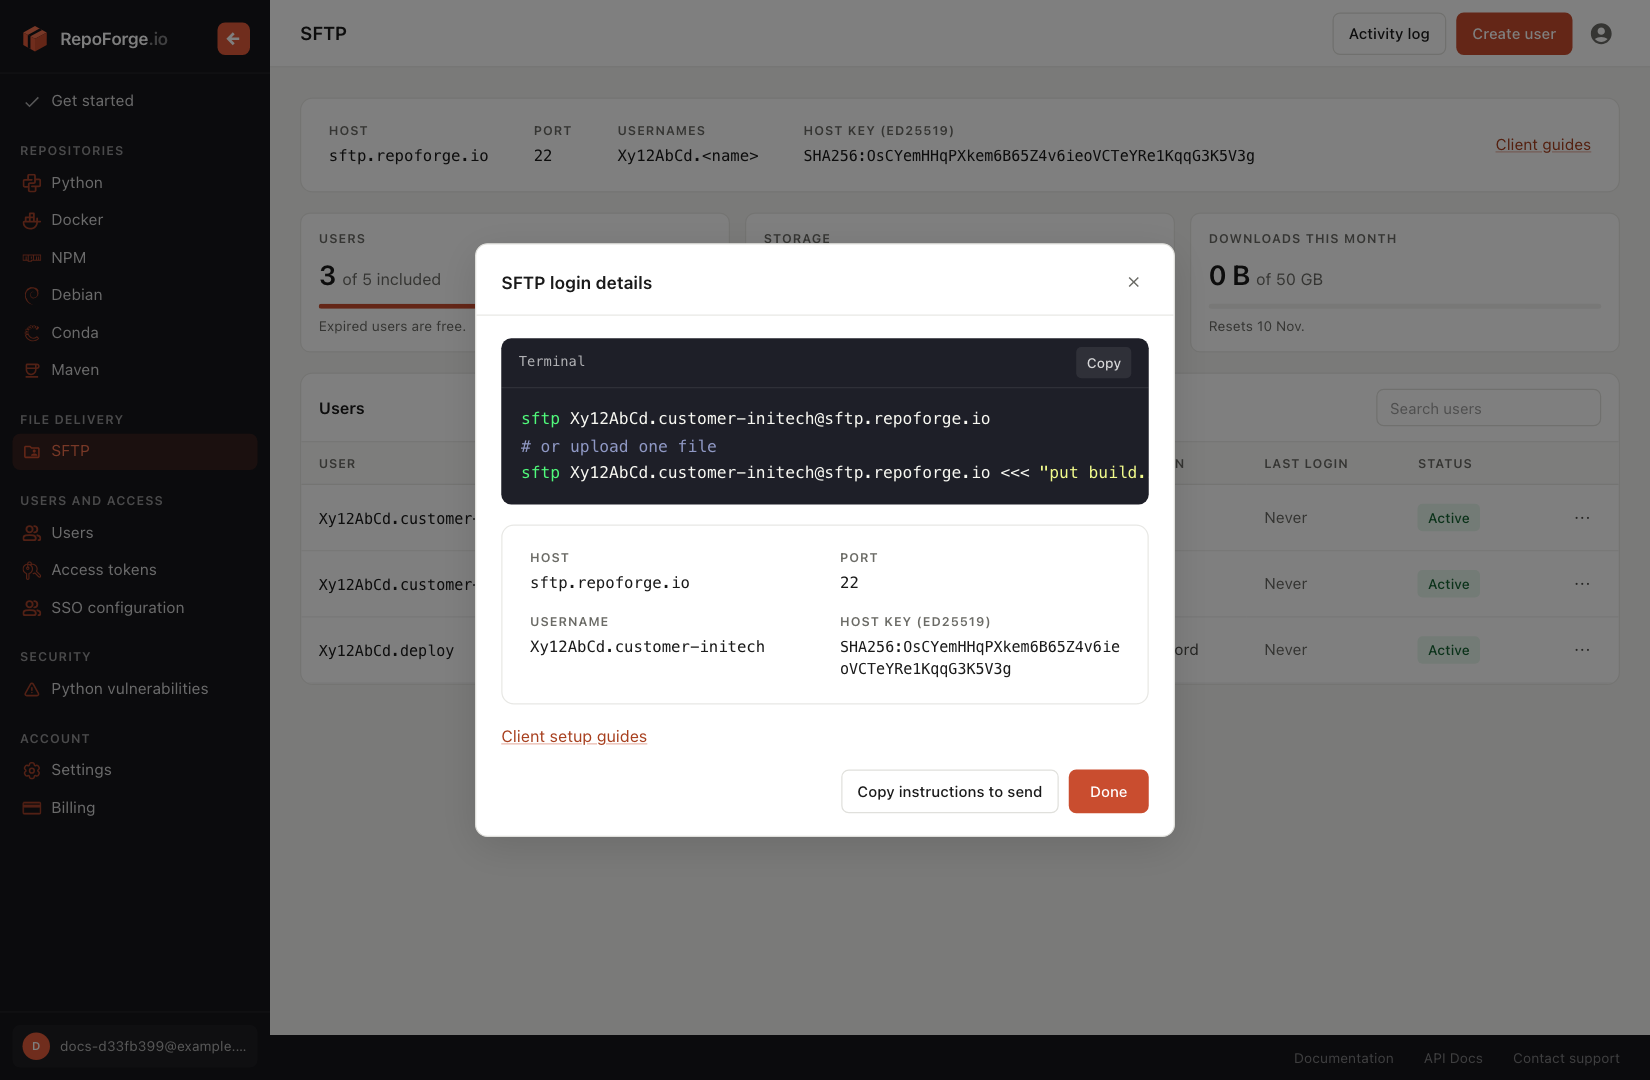Navigate to Docker repositories
1650x1080 pixels.
77,220
